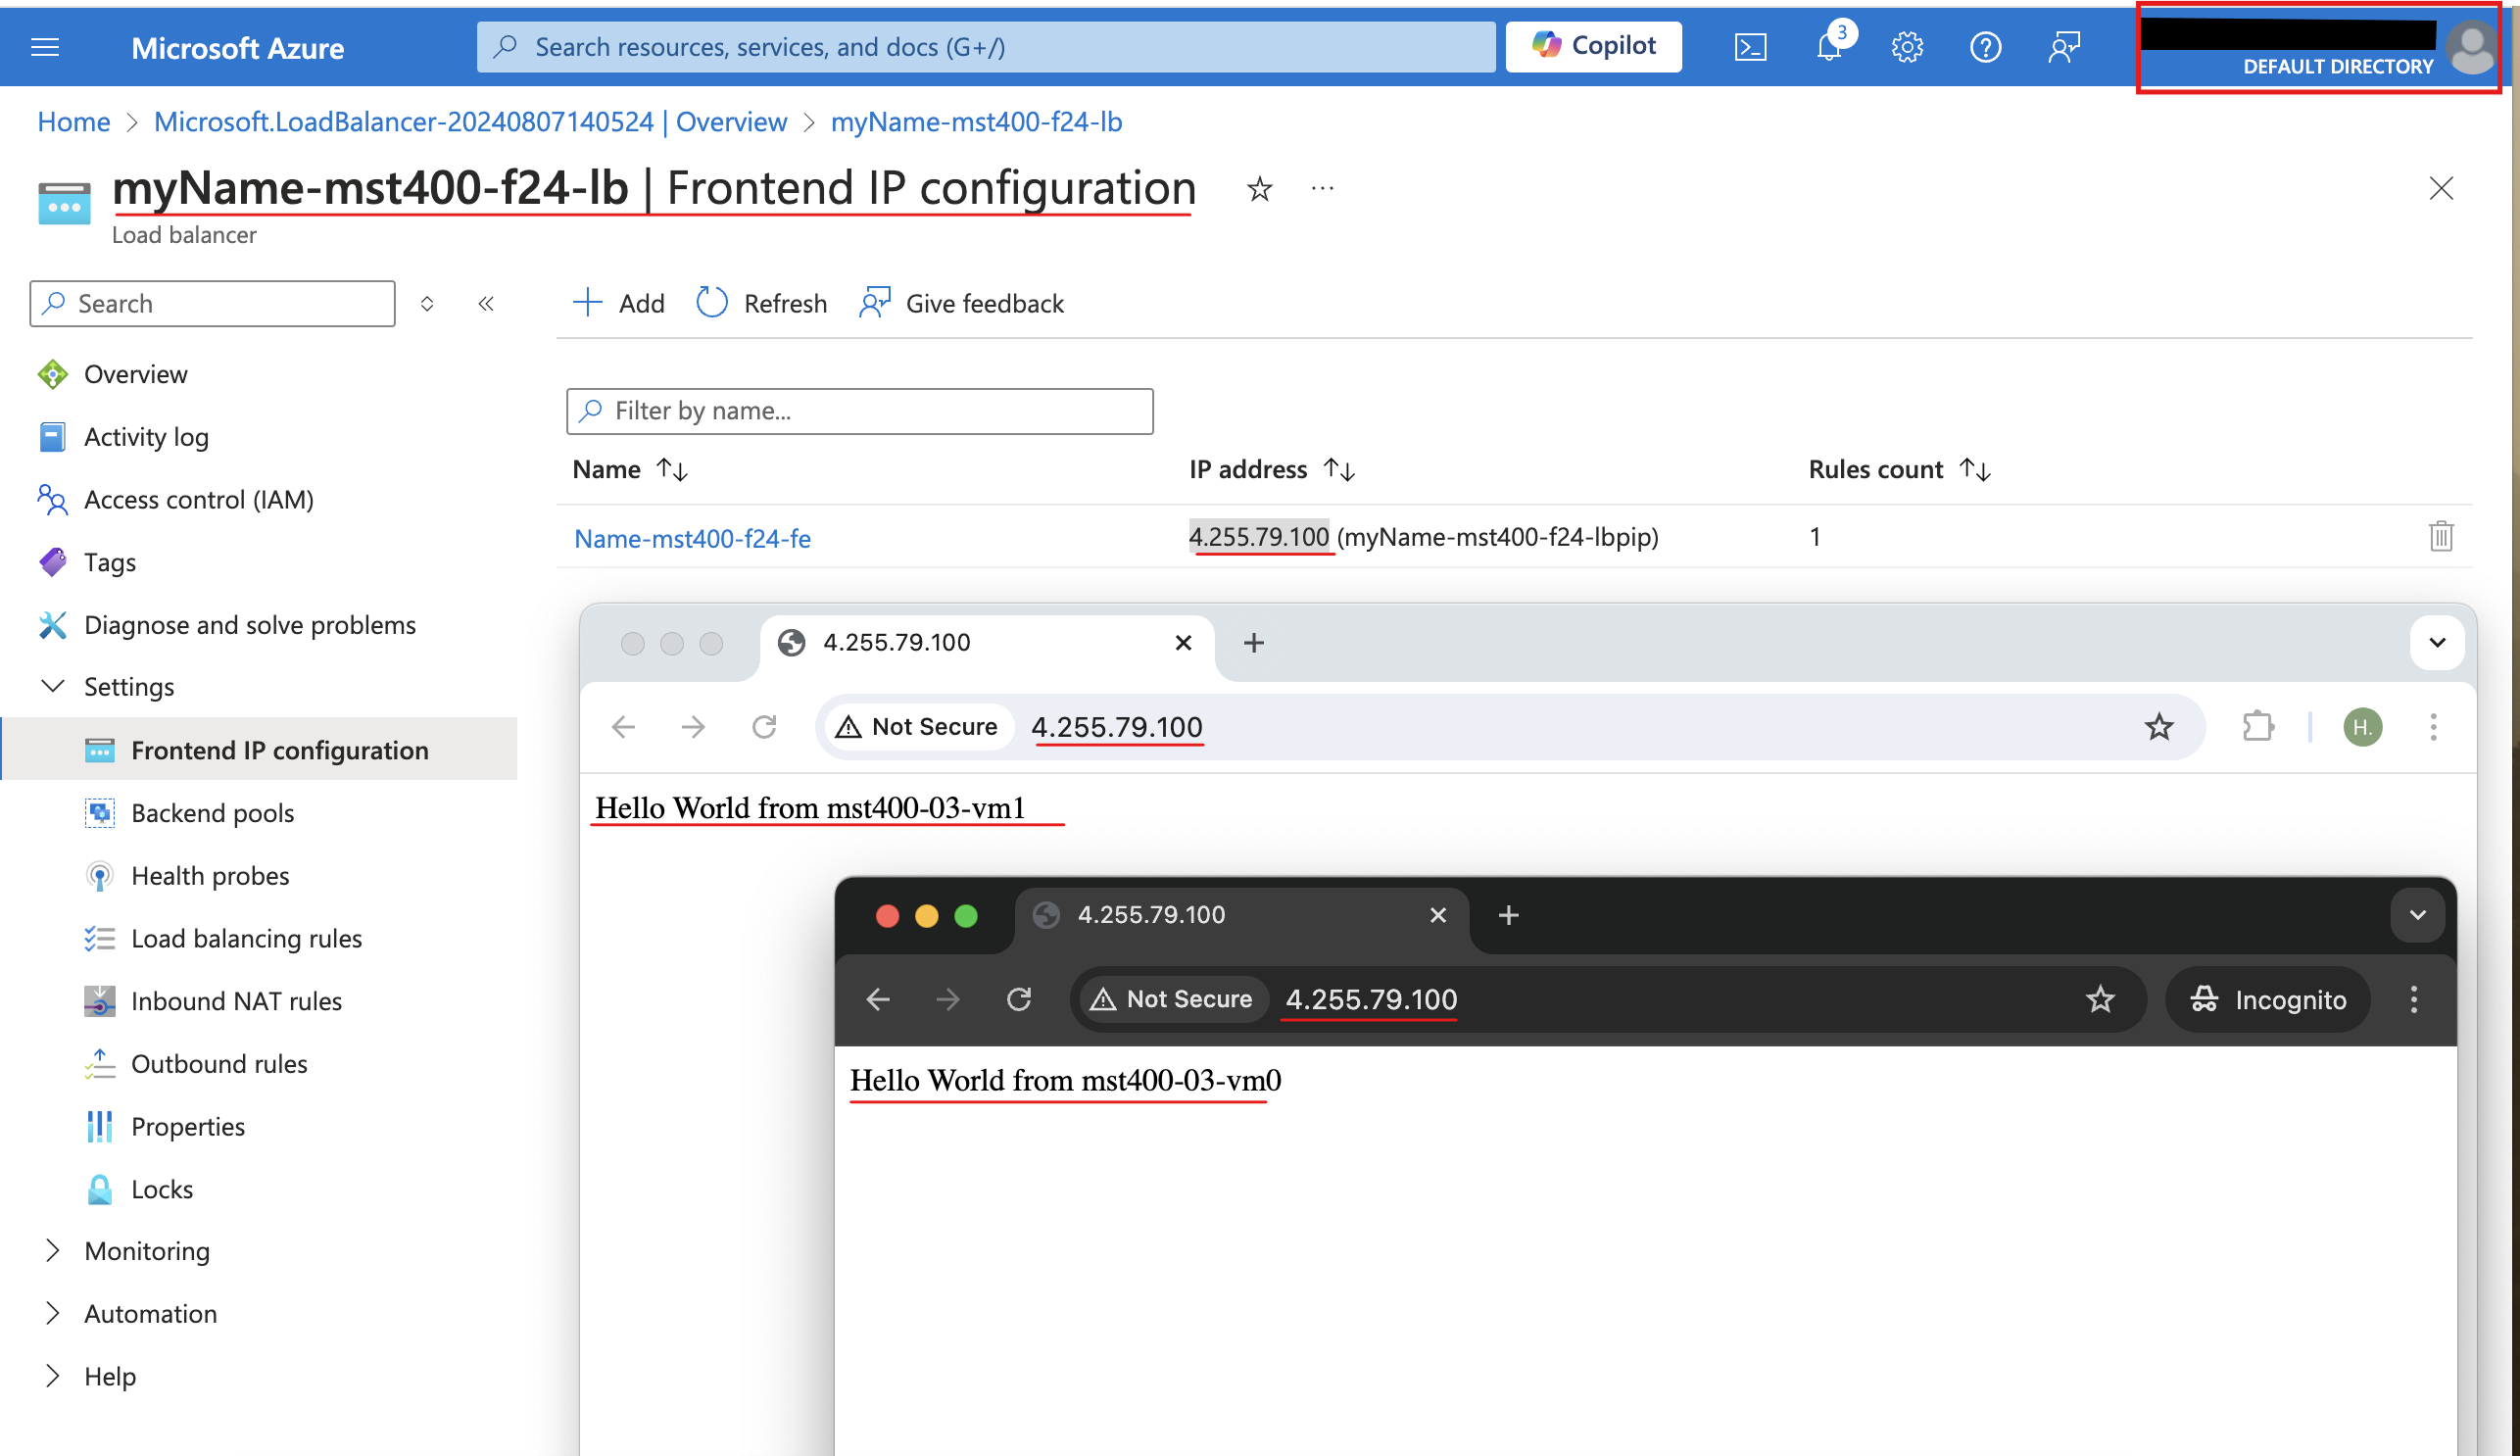Click the Copilot button
The height and width of the screenshot is (1456, 2520).
point(1594,46)
